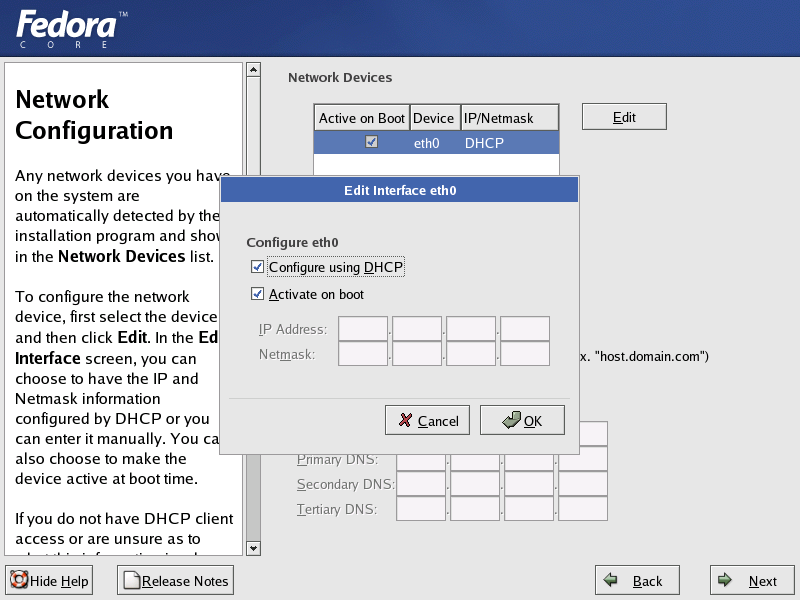Image resolution: width=800 pixels, height=600 pixels.
Task: Select the third Primary DNS octet field
Action: (x=529, y=462)
